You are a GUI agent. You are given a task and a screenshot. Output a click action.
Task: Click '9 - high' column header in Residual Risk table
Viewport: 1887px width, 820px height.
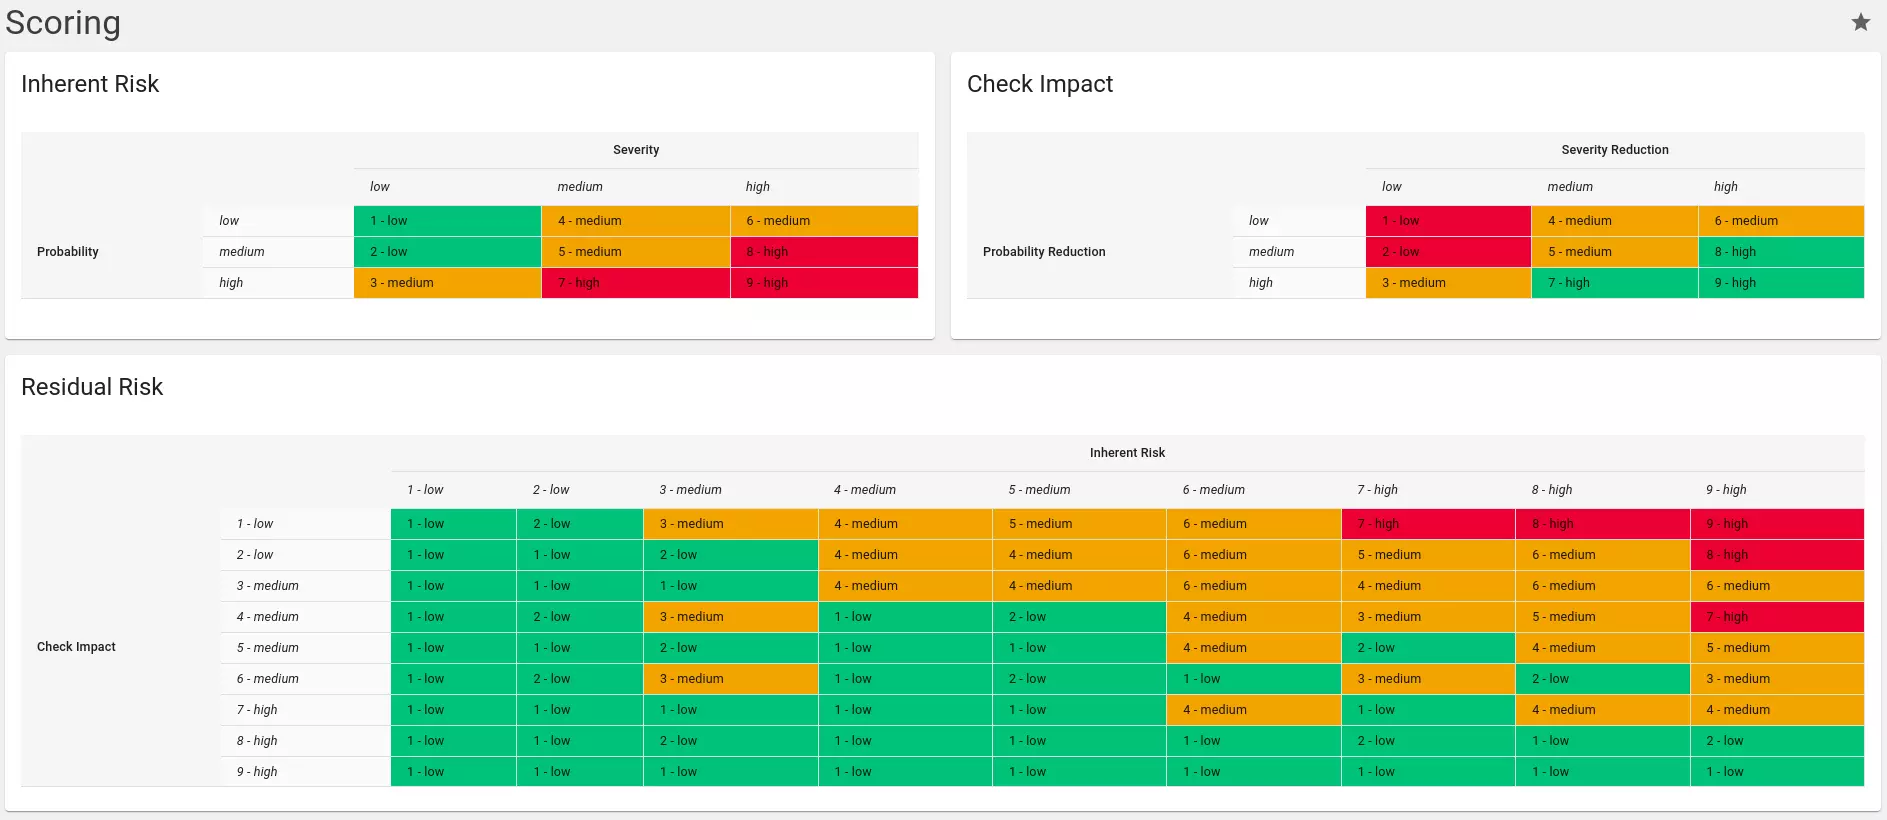tap(1777, 490)
